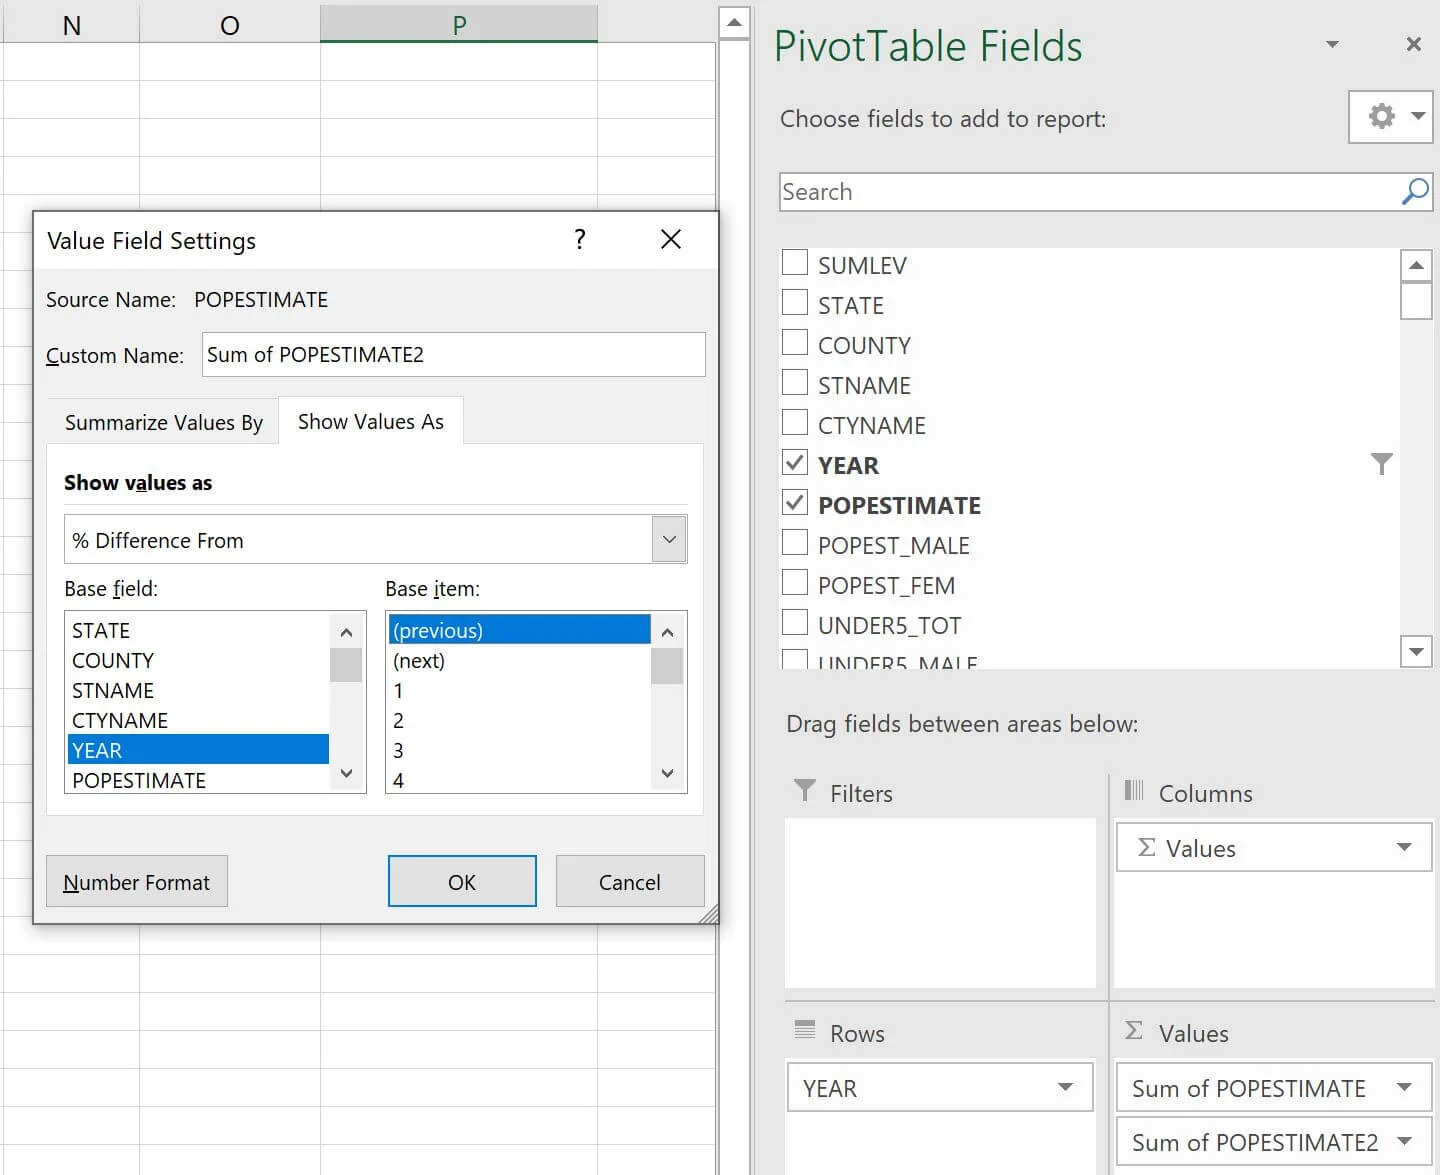Click Base item list scroll up arrow
The image size is (1440, 1175).
tap(667, 632)
